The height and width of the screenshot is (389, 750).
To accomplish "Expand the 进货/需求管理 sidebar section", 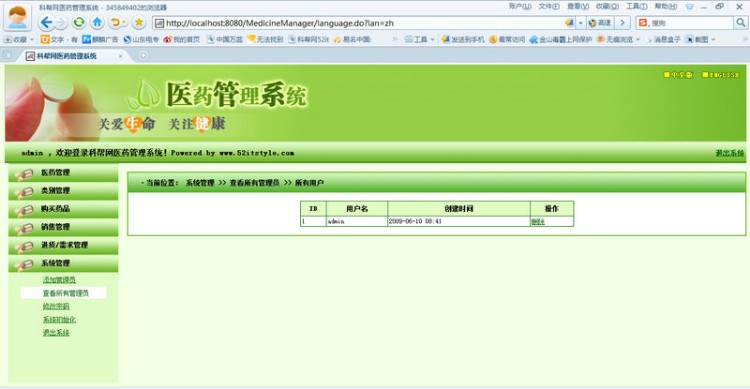I will coord(63,245).
